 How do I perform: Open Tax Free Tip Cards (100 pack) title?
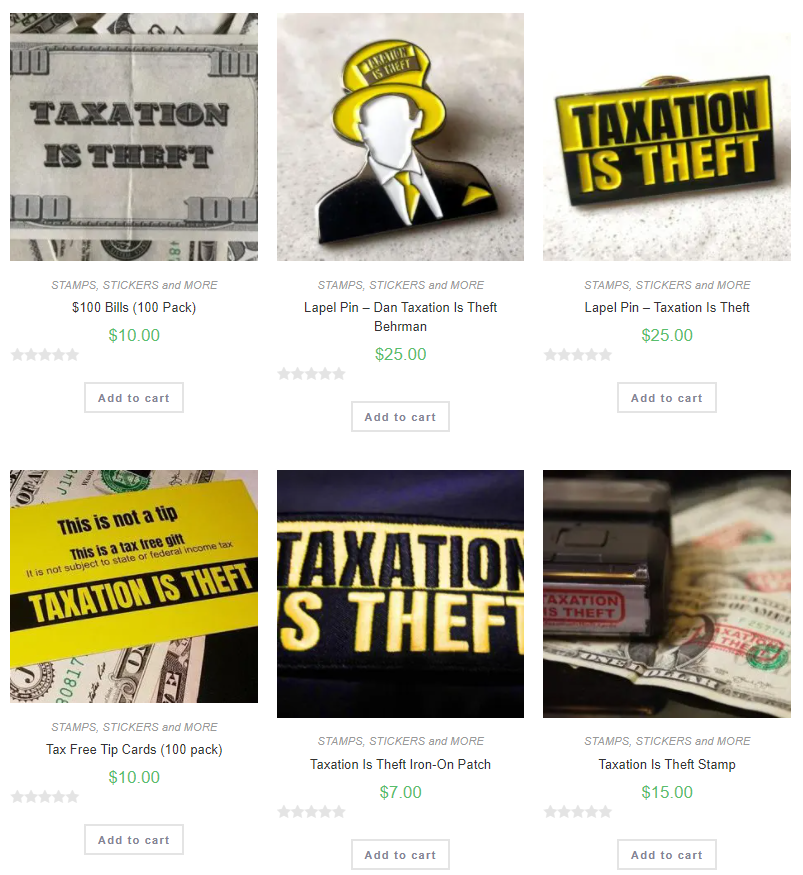click(134, 749)
